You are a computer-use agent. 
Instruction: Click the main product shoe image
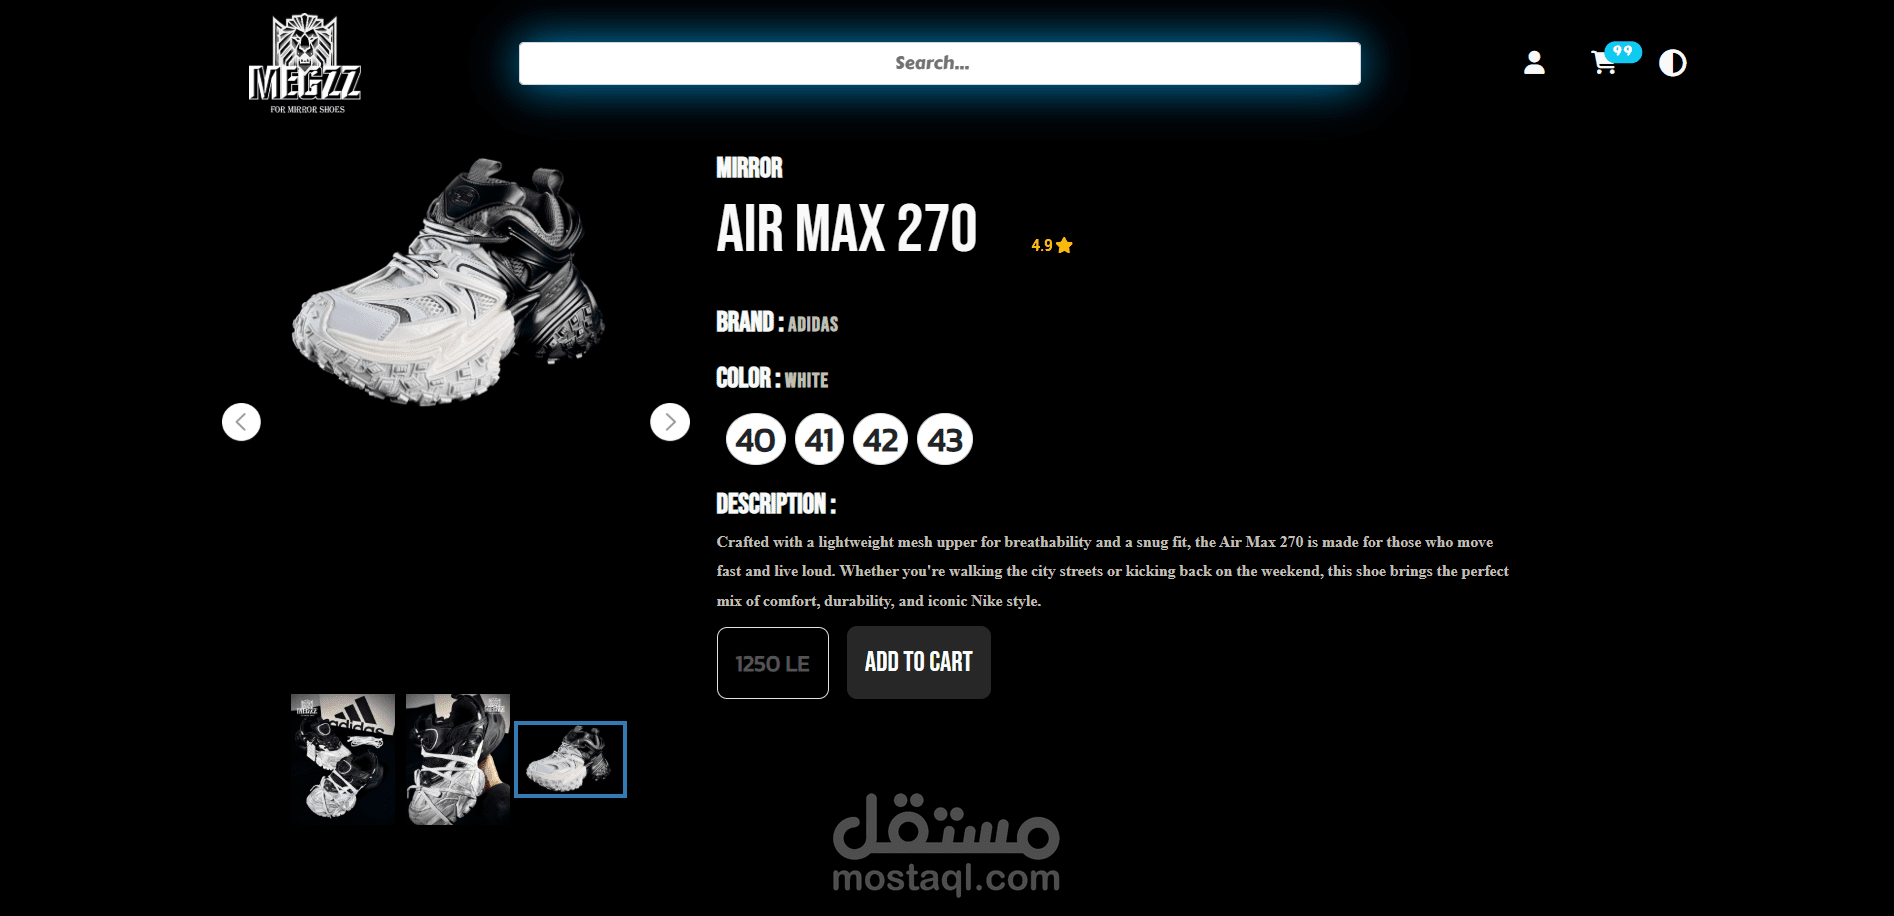tap(449, 282)
